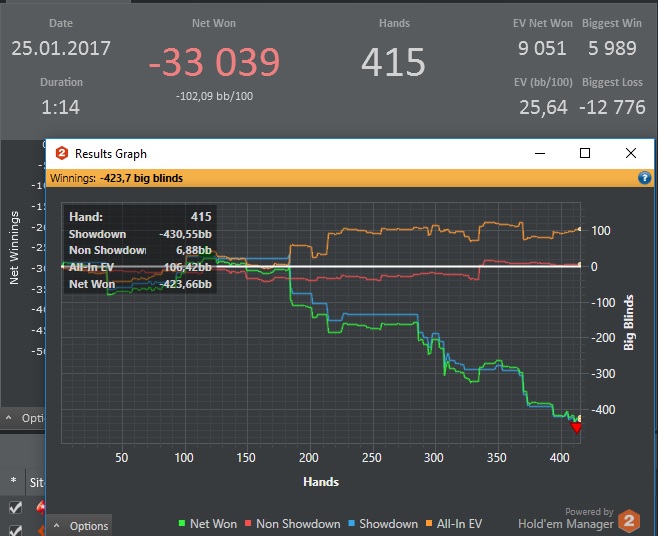Click the blue help question mark icon
Image resolution: width=658 pixels, height=536 pixels.
pyautogui.click(x=644, y=178)
